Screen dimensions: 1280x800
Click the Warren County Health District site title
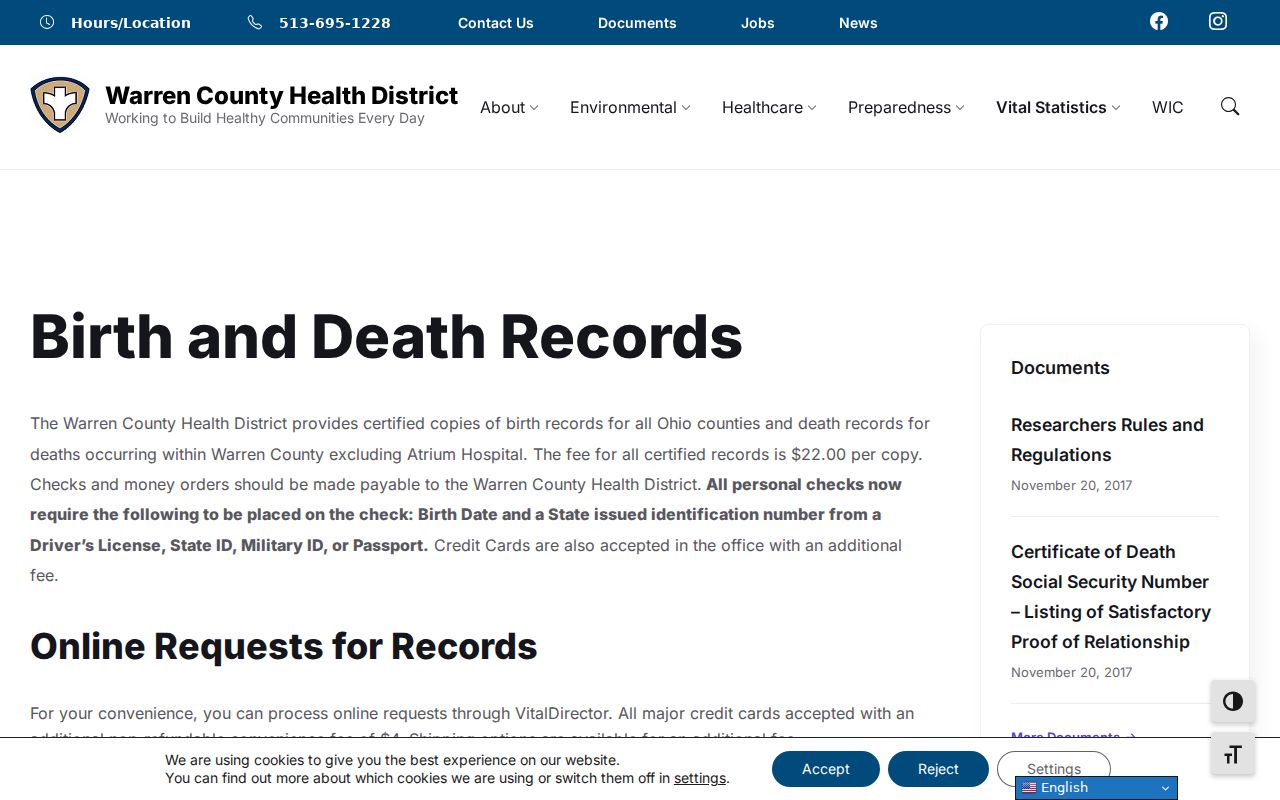tap(282, 95)
